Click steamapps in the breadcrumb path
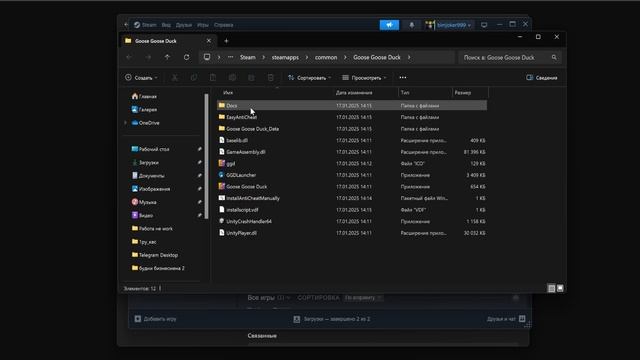The image size is (640, 360). [285, 58]
